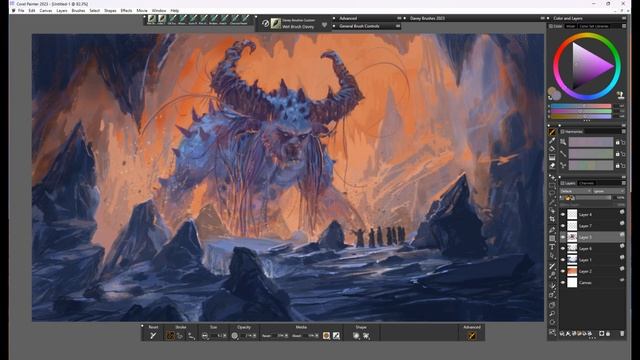The width and height of the screenshot is (640, 360).
Task: Open General Brush Controls panel options
Action: point(398,26)
